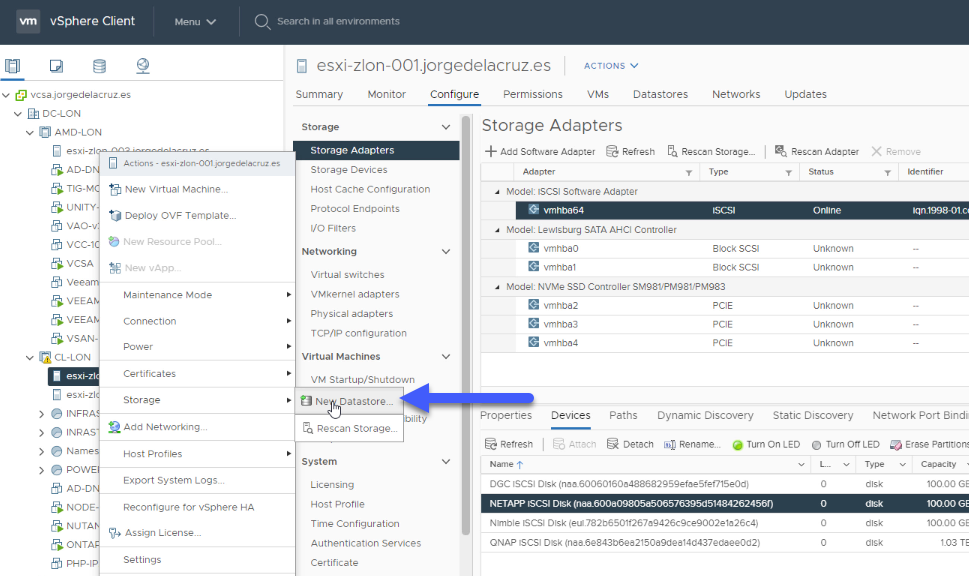This screenshot has height=576, width=969.
Task: Select Rescan Storage in the submenu
Action: (349, 428)
